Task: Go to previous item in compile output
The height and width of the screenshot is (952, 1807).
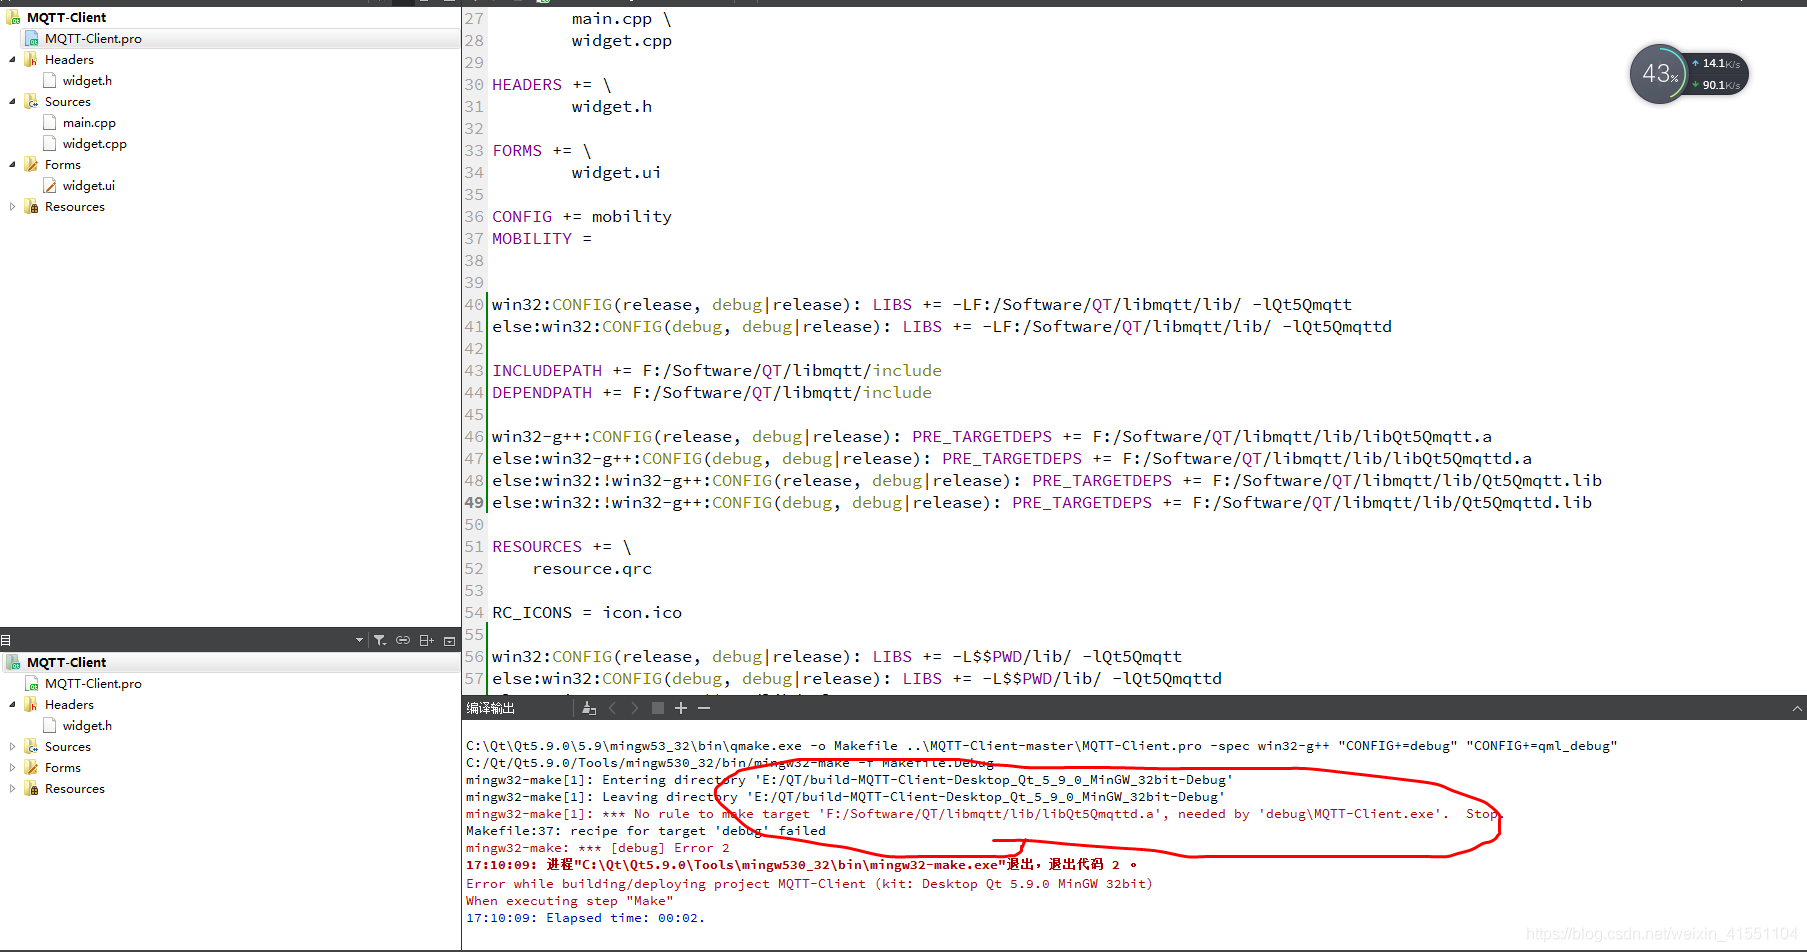Action: [x=612, y=708]
